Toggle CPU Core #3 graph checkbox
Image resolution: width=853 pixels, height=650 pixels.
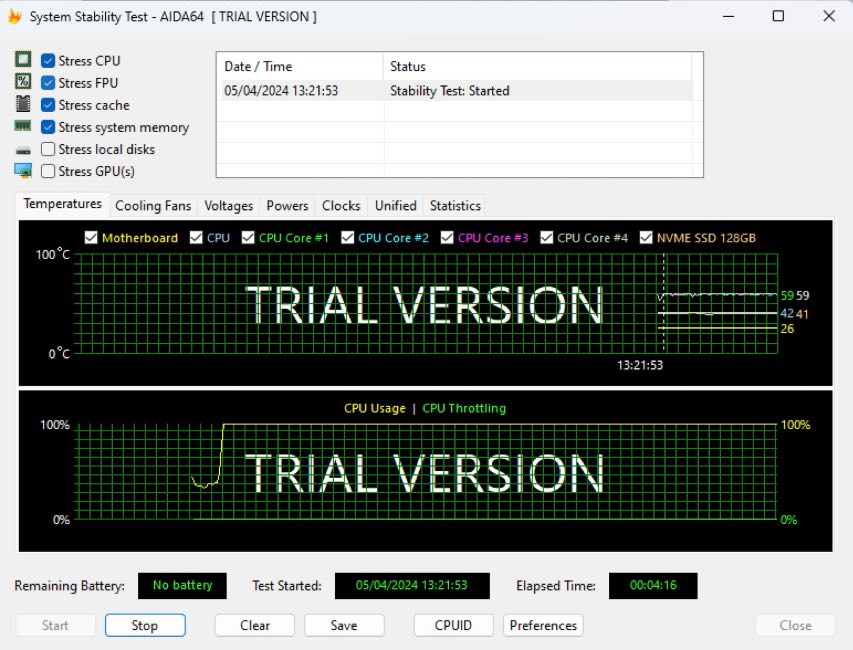tap(447, 238)
